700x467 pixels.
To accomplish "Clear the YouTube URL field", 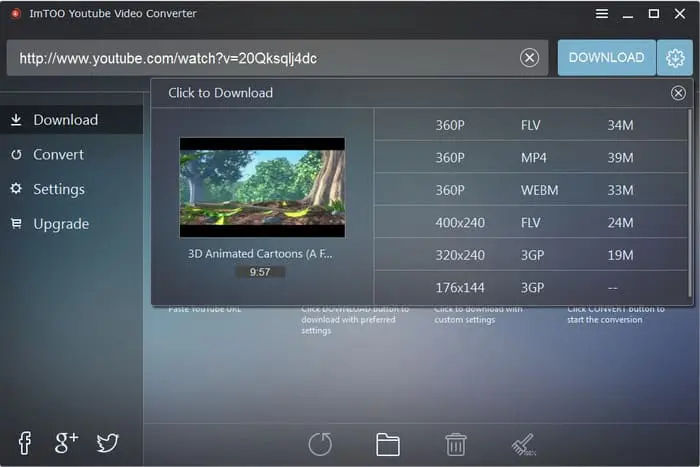I will pyautogui.click(x=529, y=58).
